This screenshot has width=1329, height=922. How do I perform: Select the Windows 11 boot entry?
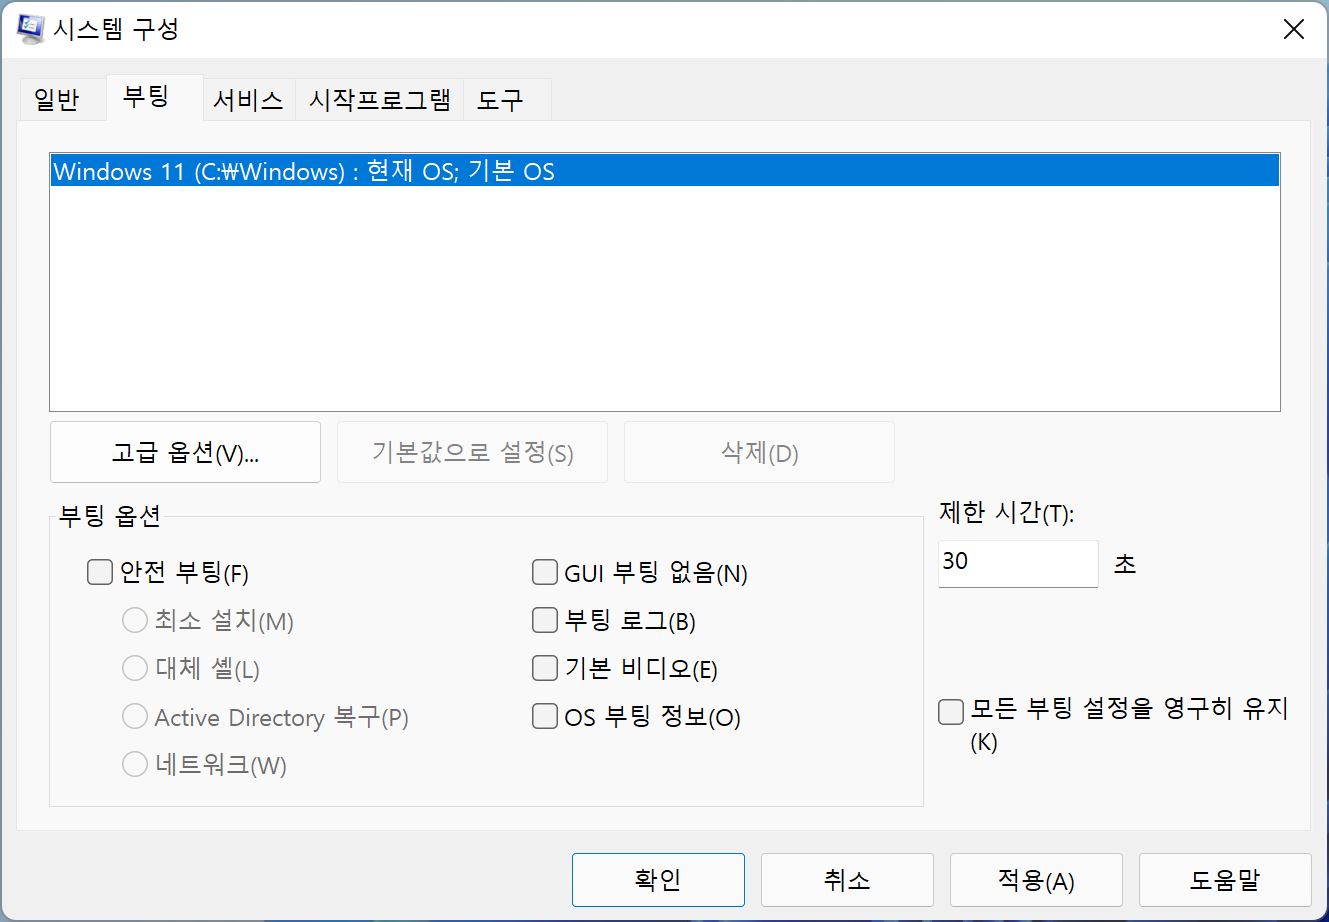click(x=665, y=171)
